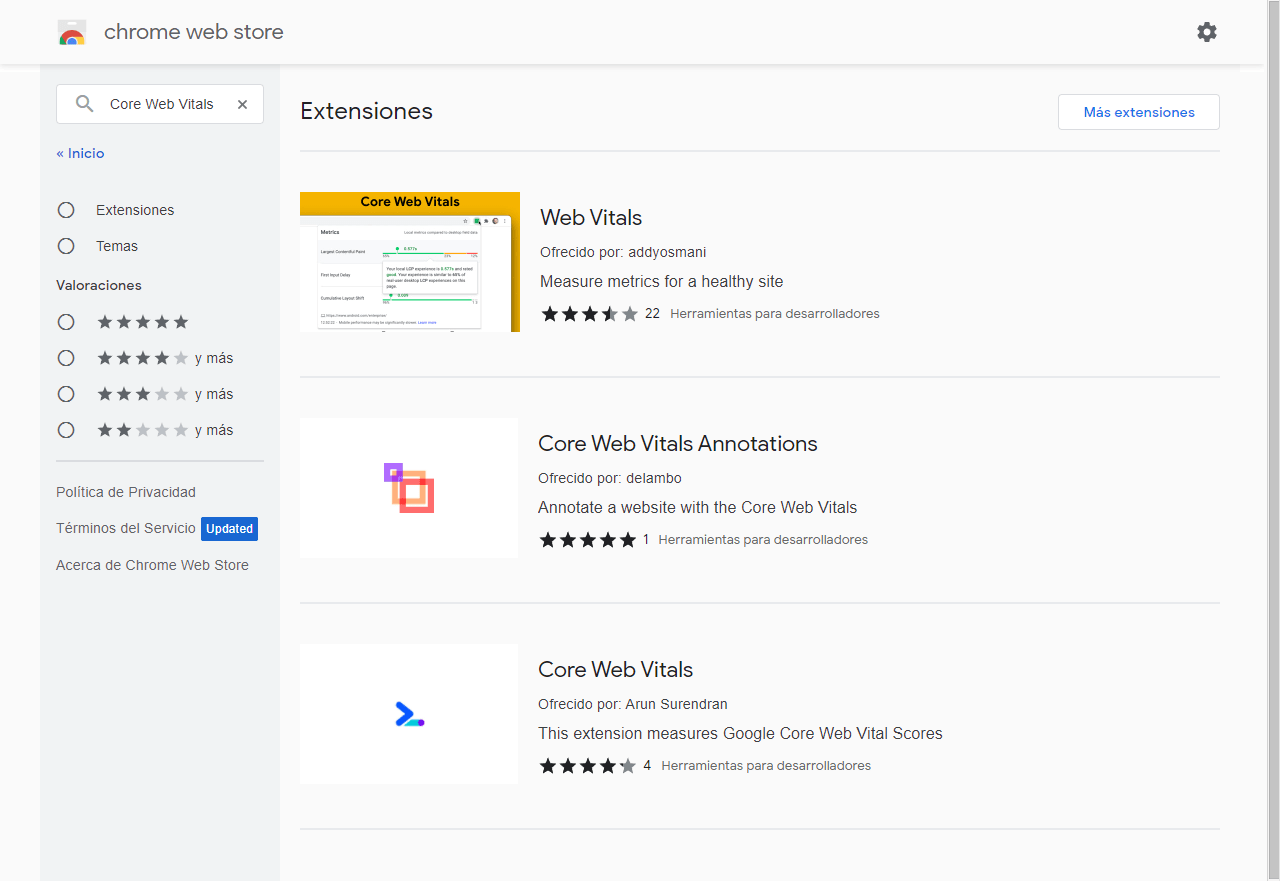Select the Extensiones filter radio button
This screenshot has width=1280, height=881.
65,210
